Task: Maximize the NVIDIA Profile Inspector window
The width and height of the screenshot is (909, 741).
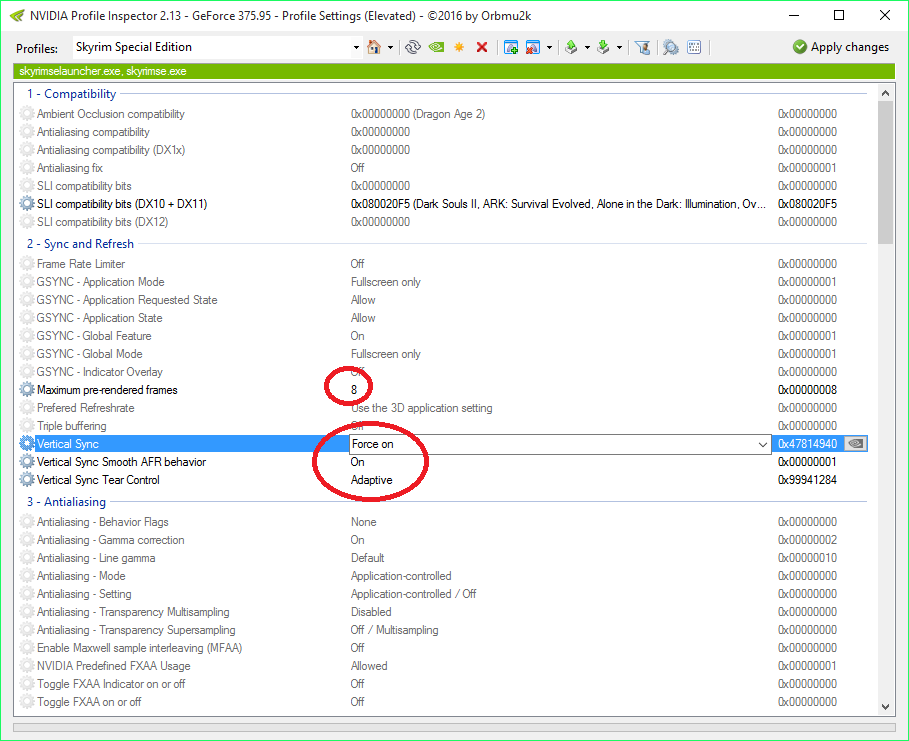Action: (838, 15)
